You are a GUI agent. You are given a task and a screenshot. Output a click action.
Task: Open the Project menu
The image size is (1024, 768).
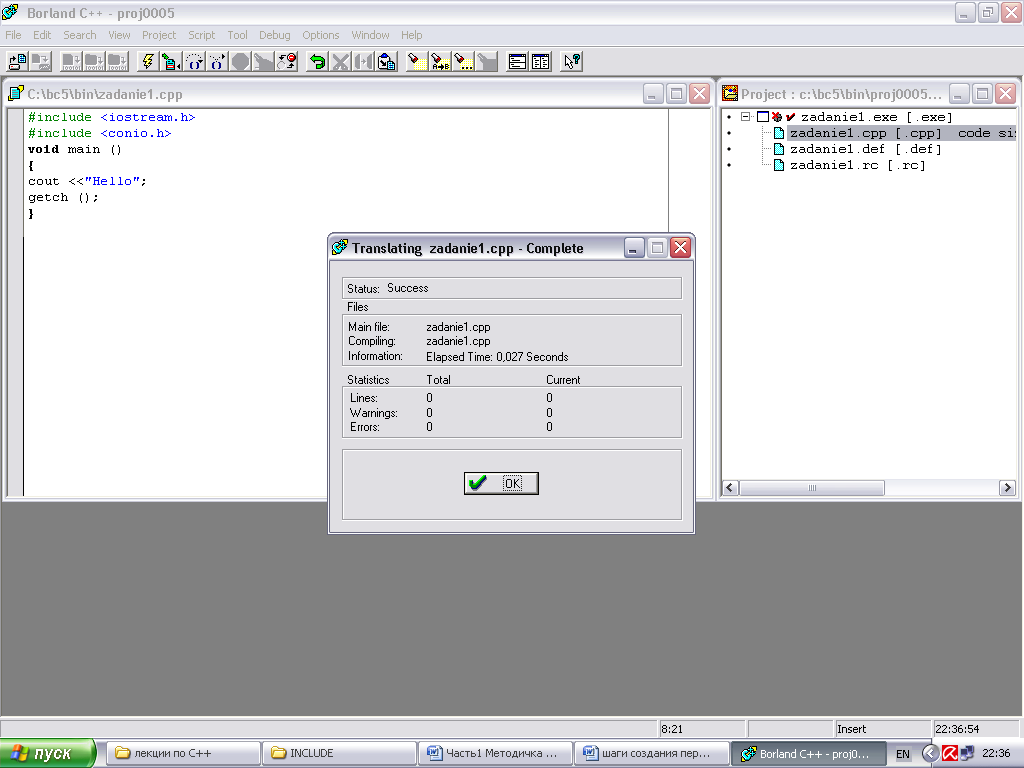pos(159,35)
